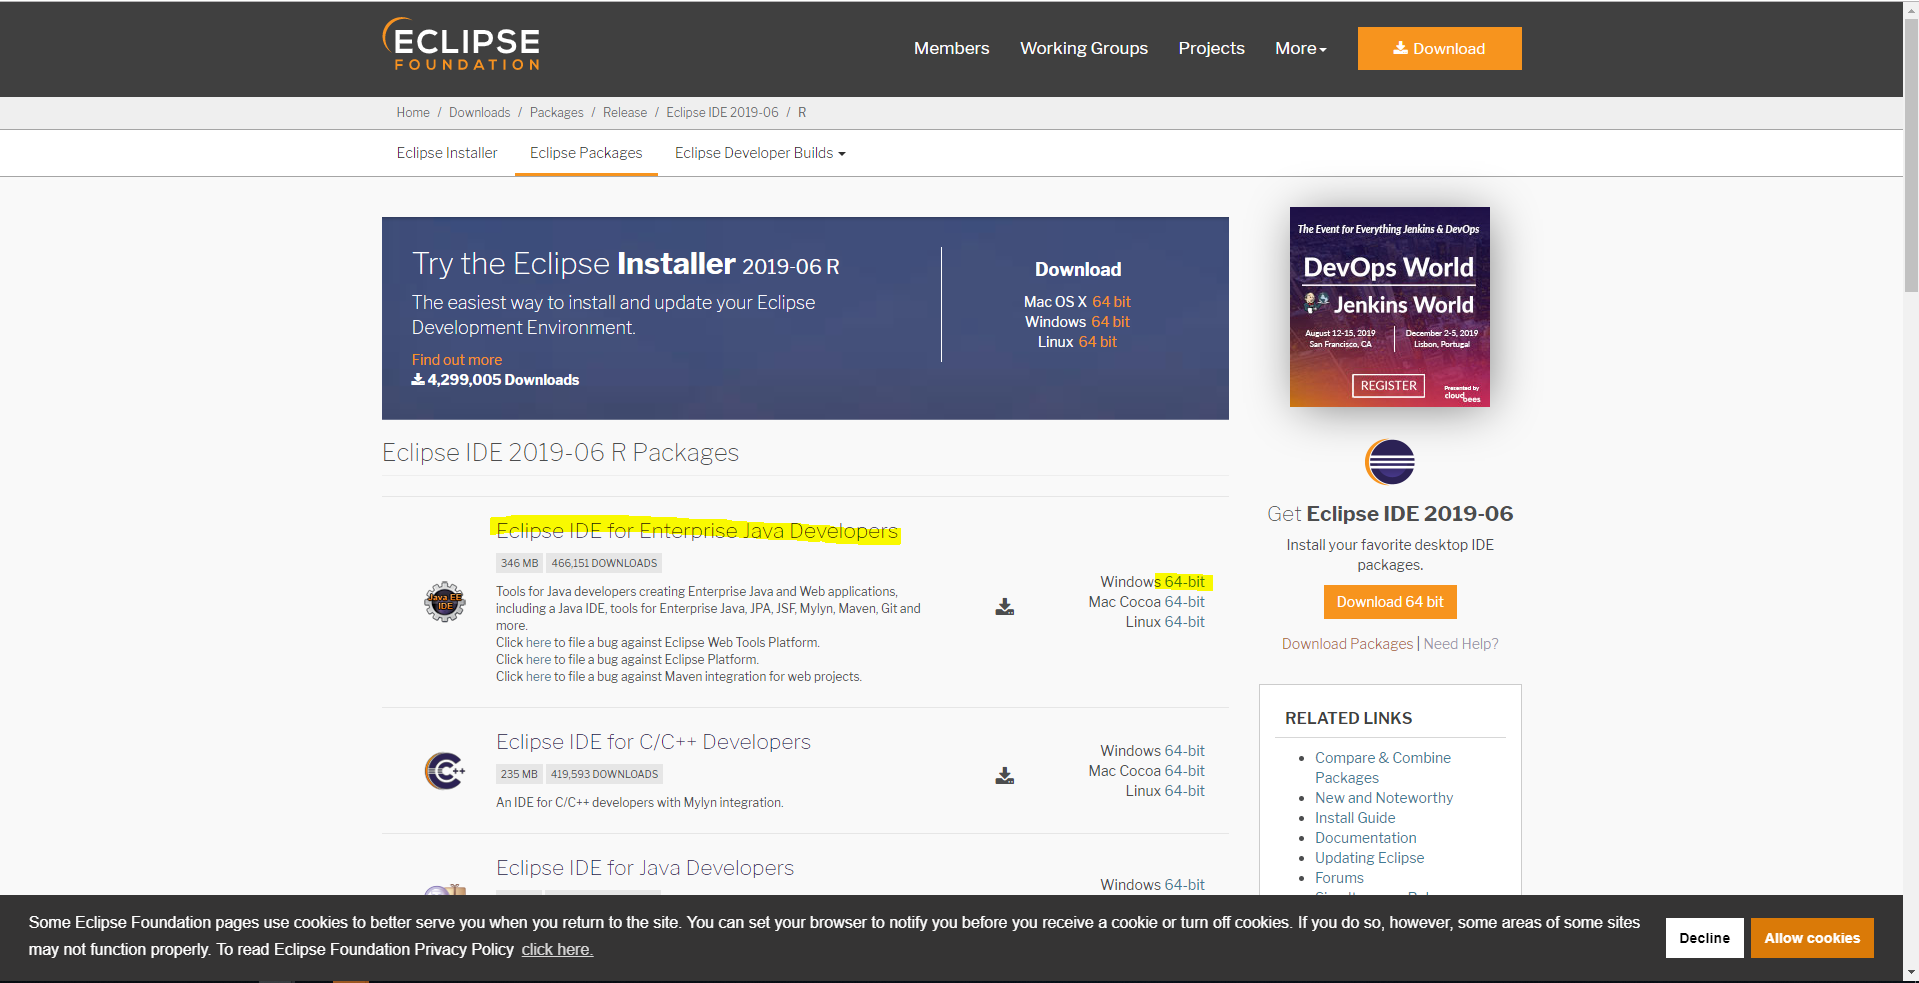This screenshot has width=1919, height=983.
Task: Open the Release breadcrumb link
Action: pyautogui.click(x=625, y=113)
